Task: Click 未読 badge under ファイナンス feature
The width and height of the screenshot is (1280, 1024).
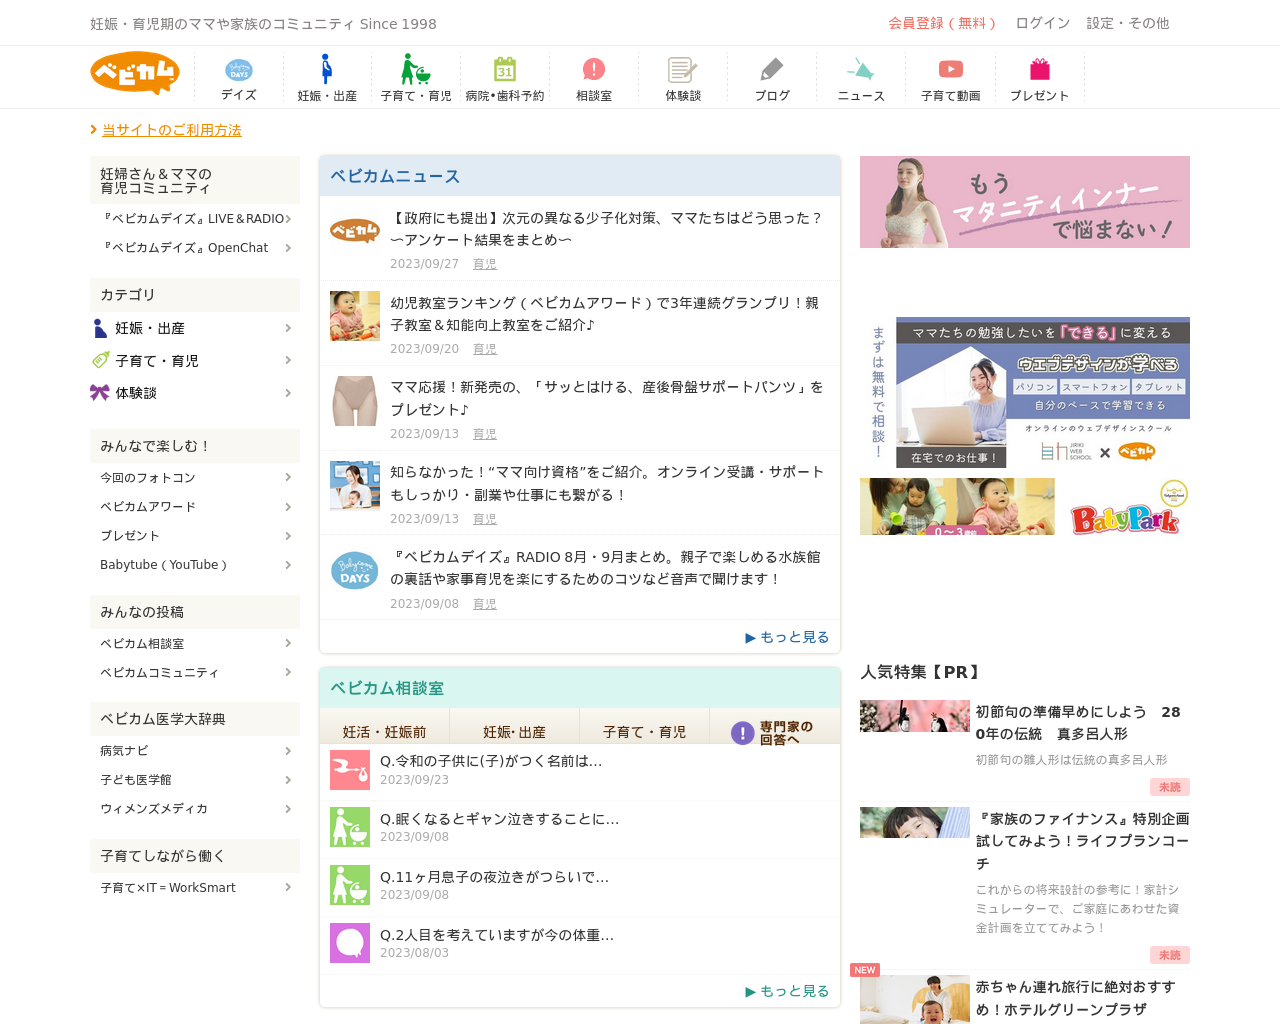Action: [1170, 955]
